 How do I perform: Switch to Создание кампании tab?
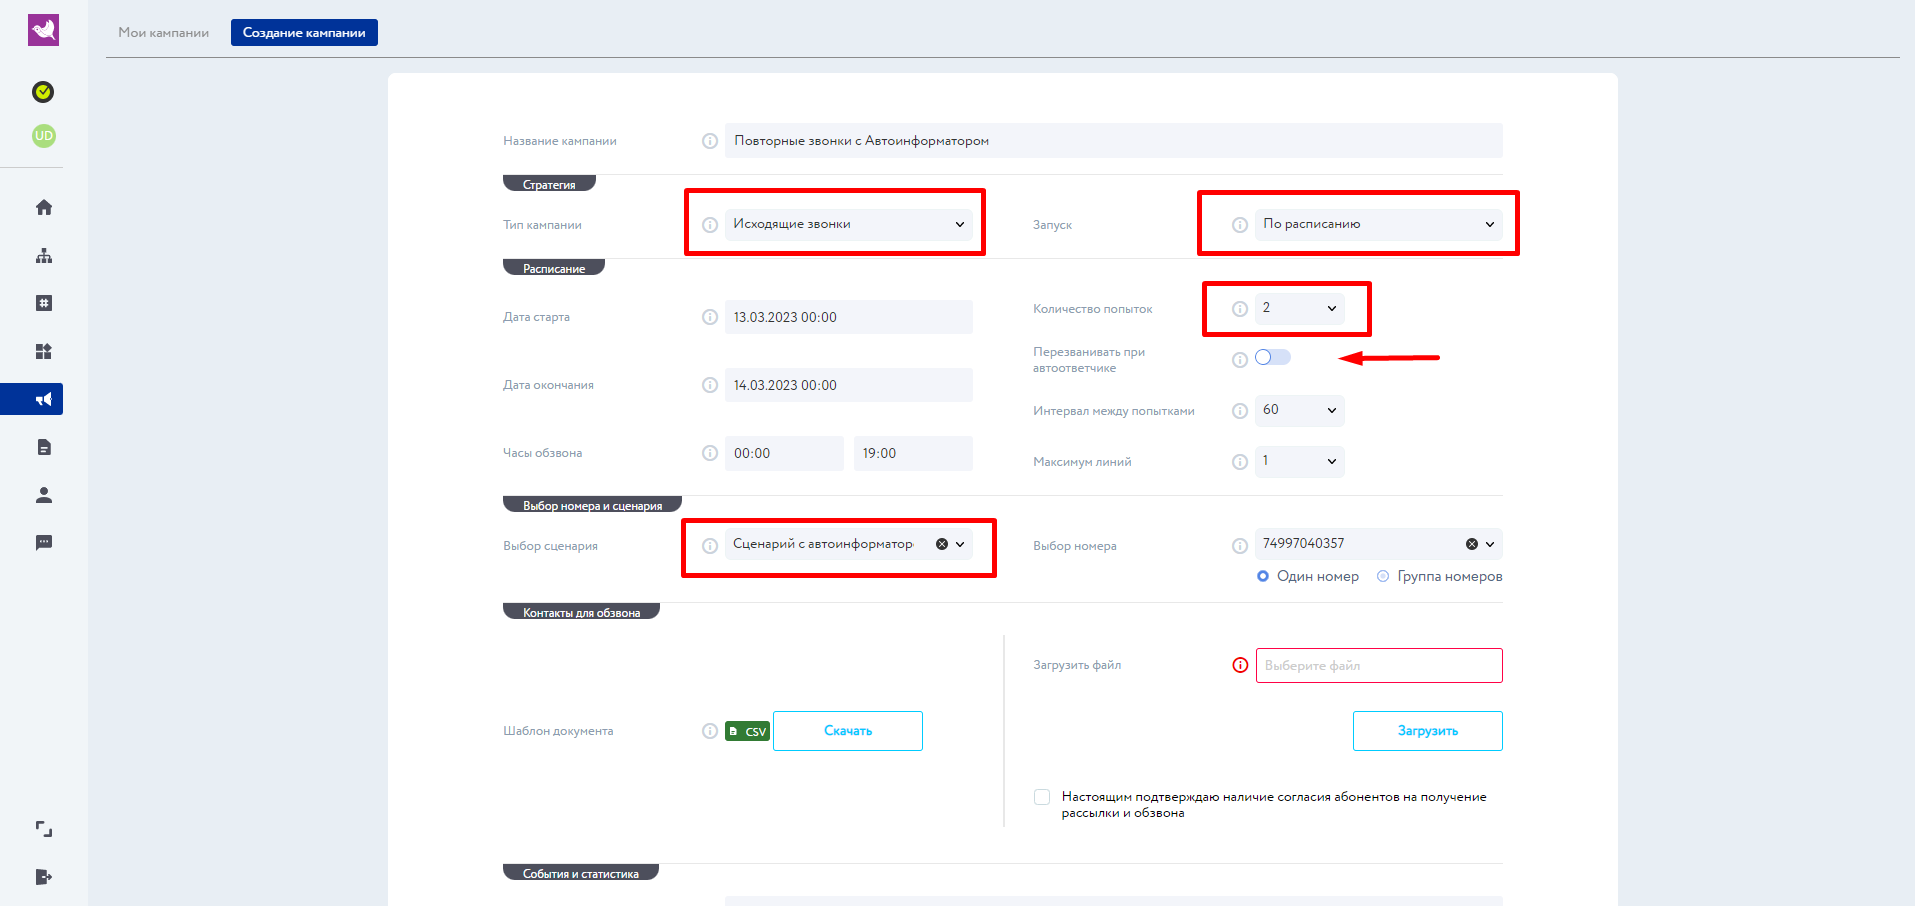pos(304,32)
